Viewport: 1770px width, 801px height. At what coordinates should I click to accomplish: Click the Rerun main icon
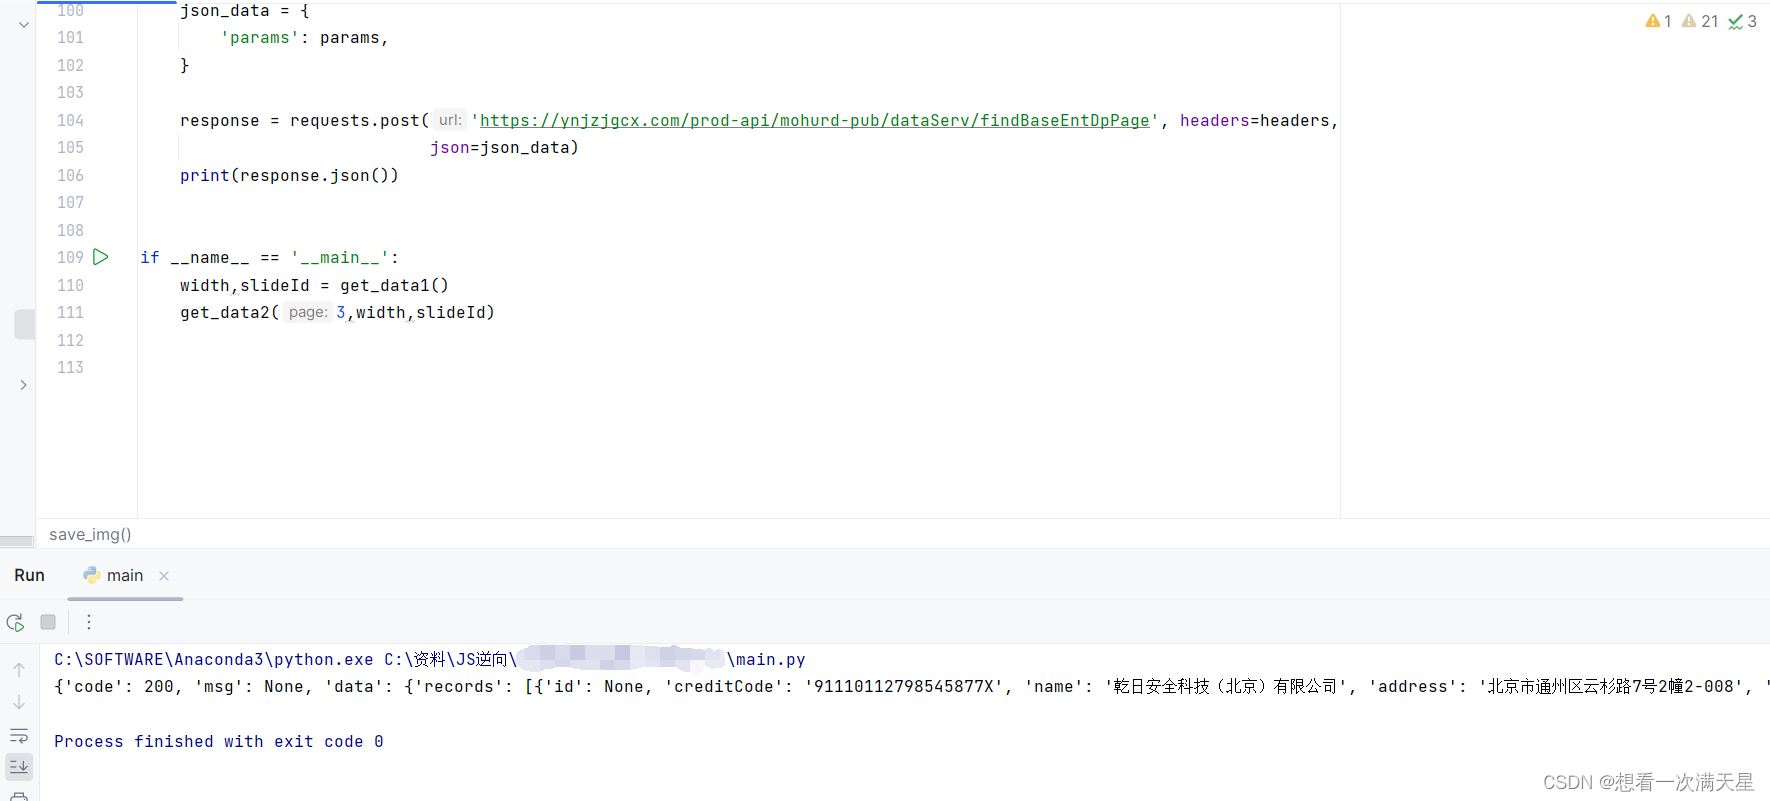coord(15,622)
